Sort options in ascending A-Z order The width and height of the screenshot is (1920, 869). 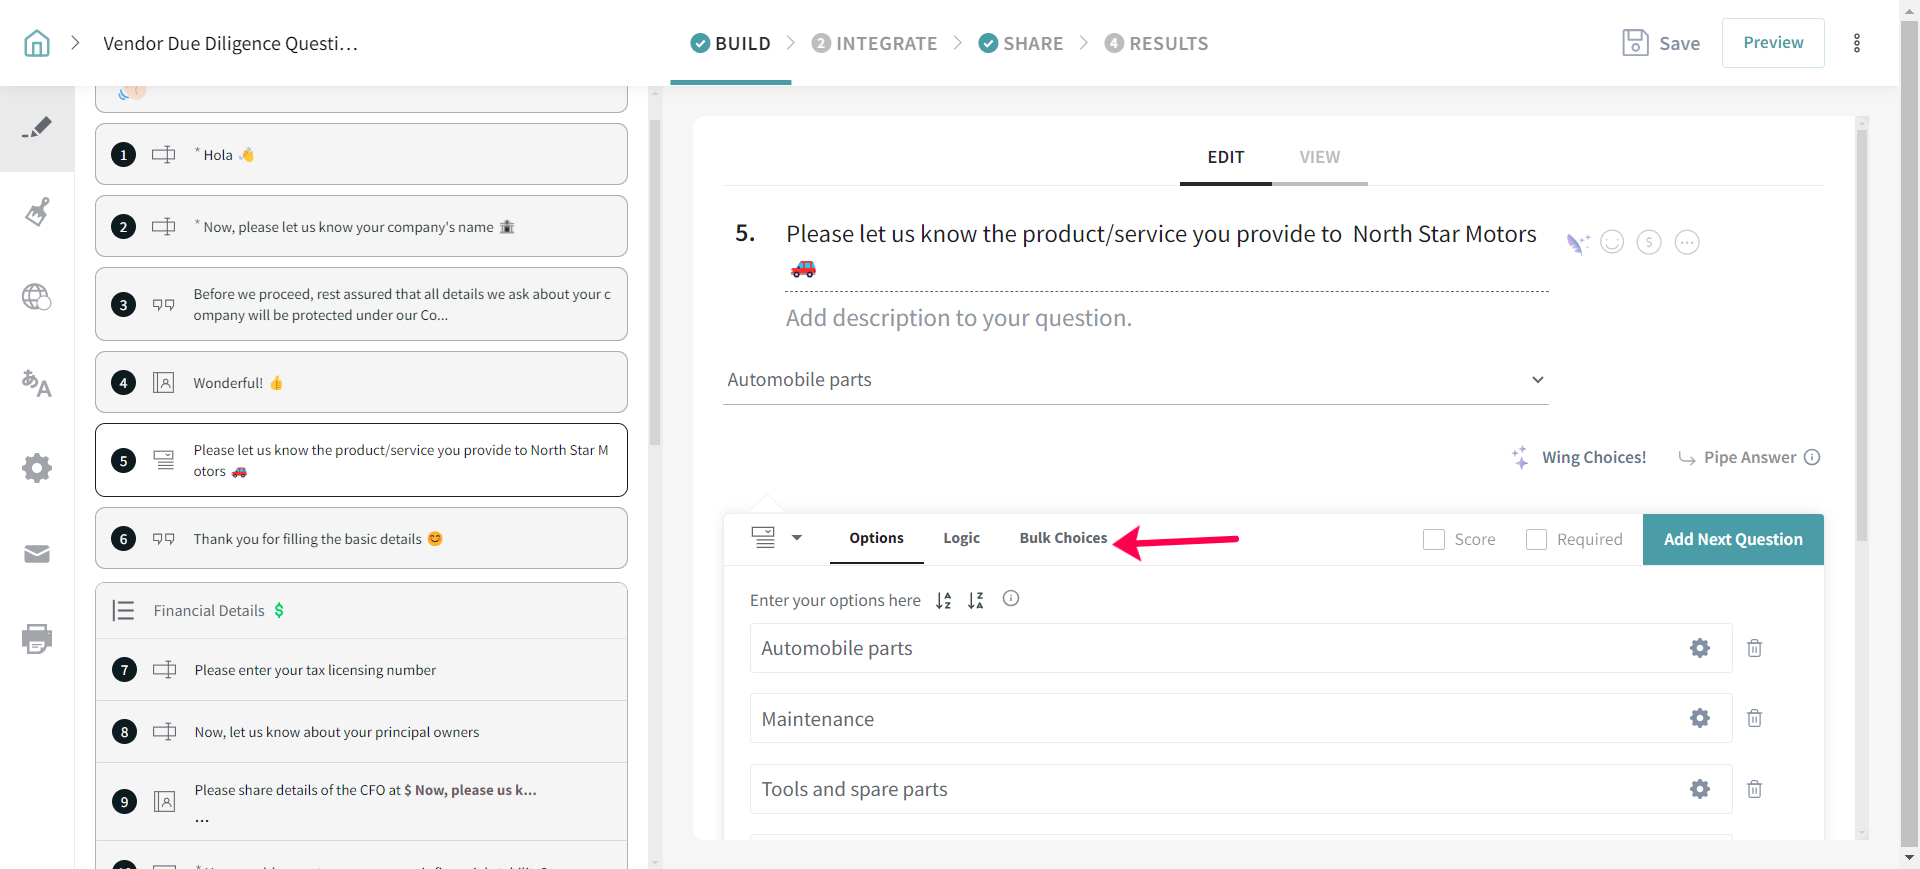[x=943, y=600]
